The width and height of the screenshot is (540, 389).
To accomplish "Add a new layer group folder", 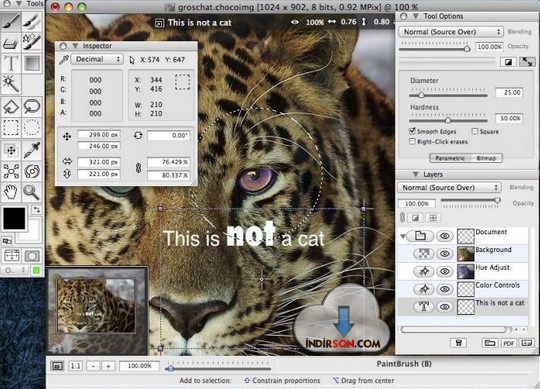I will [490, 343].
